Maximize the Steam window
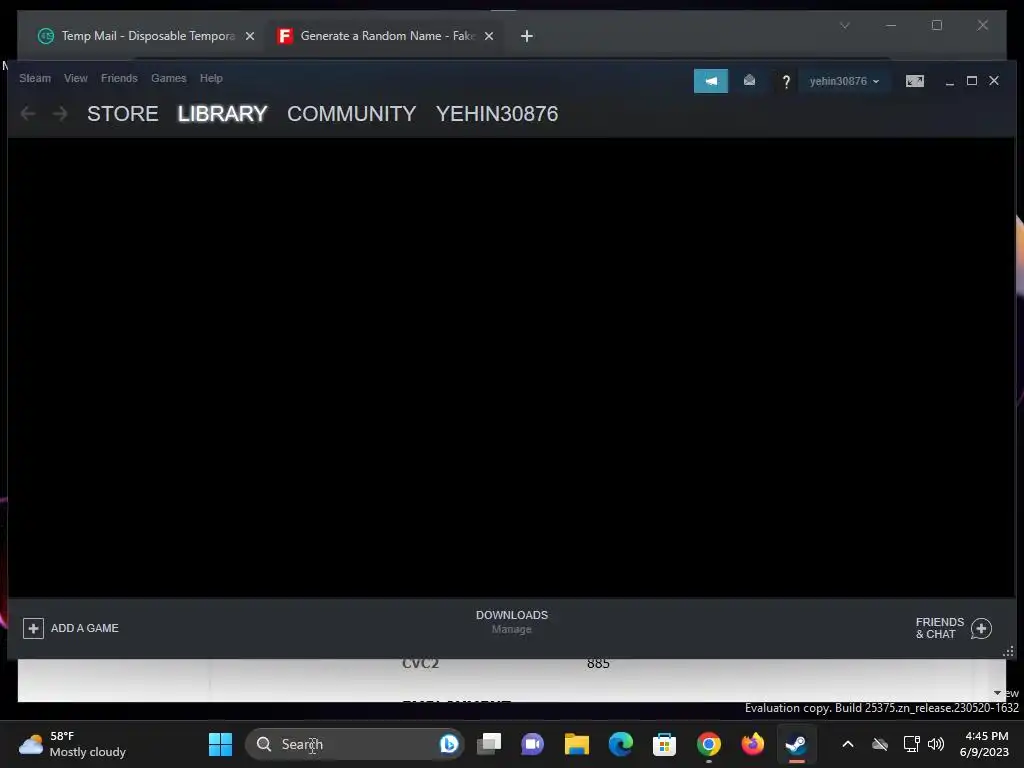The width and height of the screenshot is (1024, 768). tap(972, 80)
